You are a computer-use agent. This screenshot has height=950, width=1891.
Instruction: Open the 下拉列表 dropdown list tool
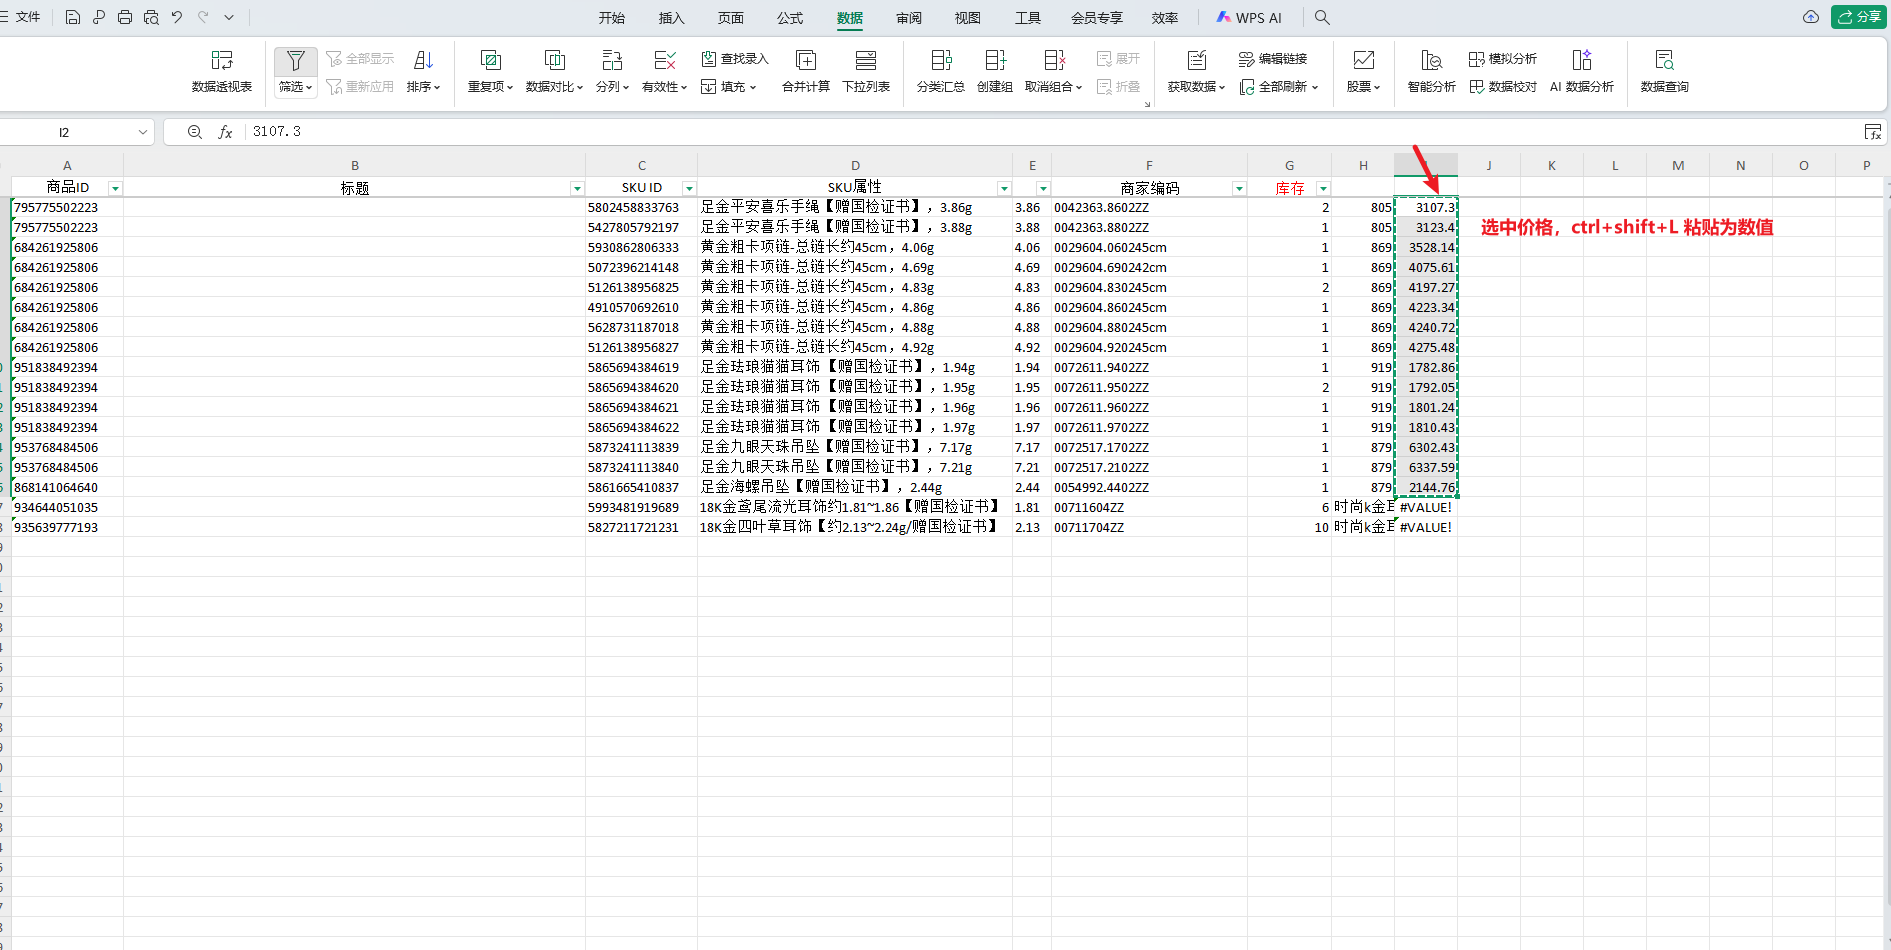pos(865,71)
